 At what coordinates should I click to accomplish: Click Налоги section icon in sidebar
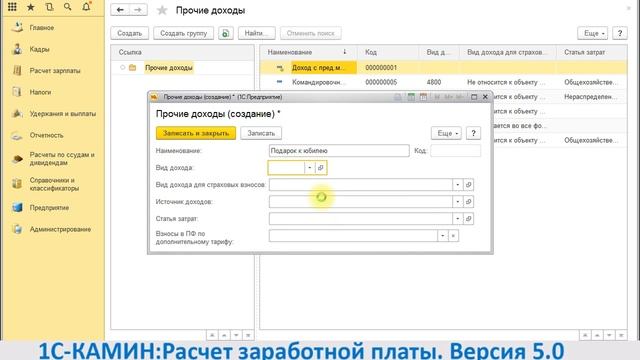17,92
